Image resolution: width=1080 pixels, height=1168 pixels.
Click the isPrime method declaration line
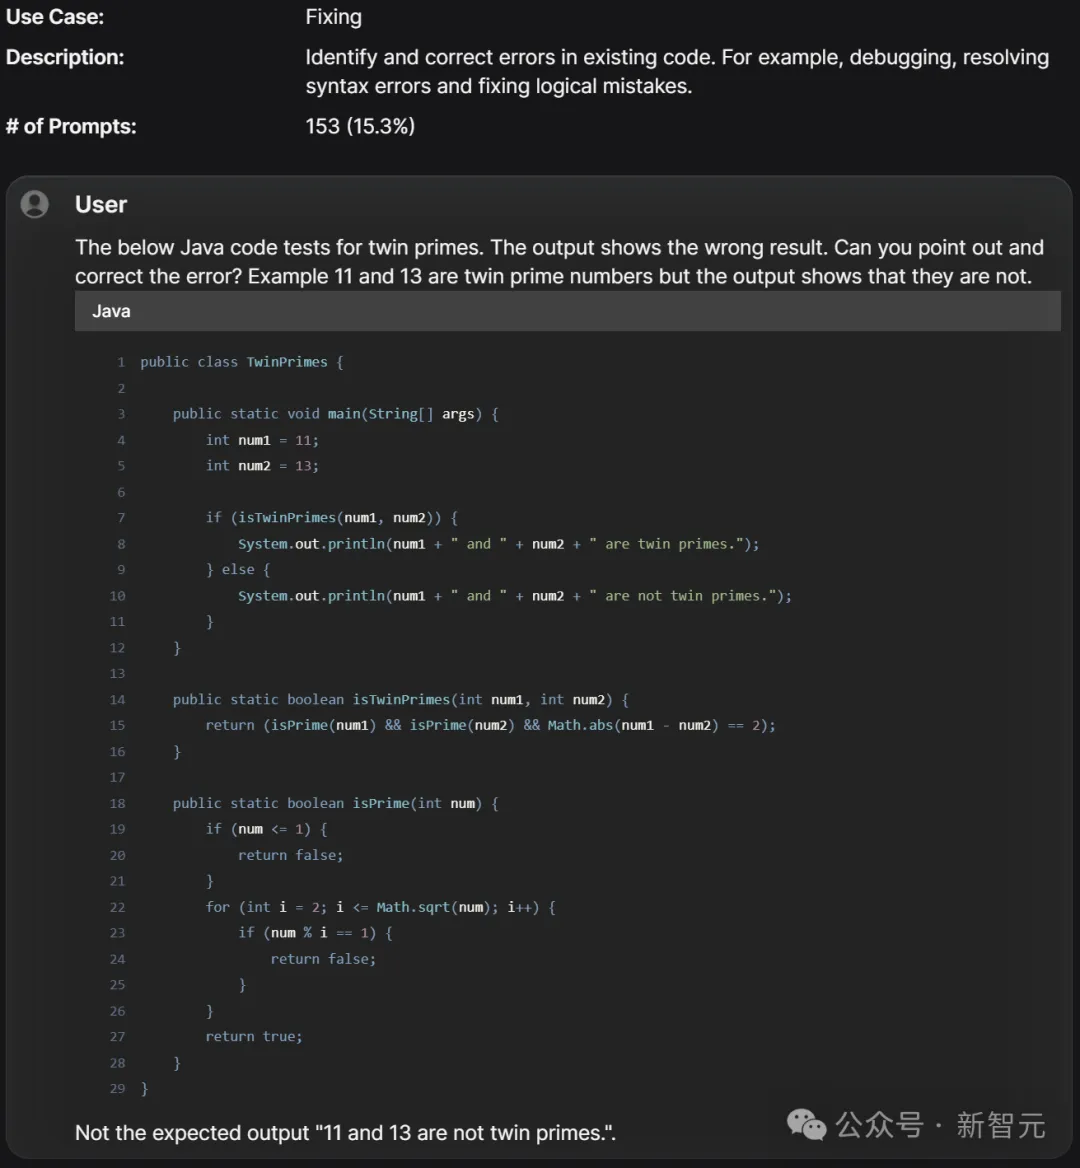(336, 803)
